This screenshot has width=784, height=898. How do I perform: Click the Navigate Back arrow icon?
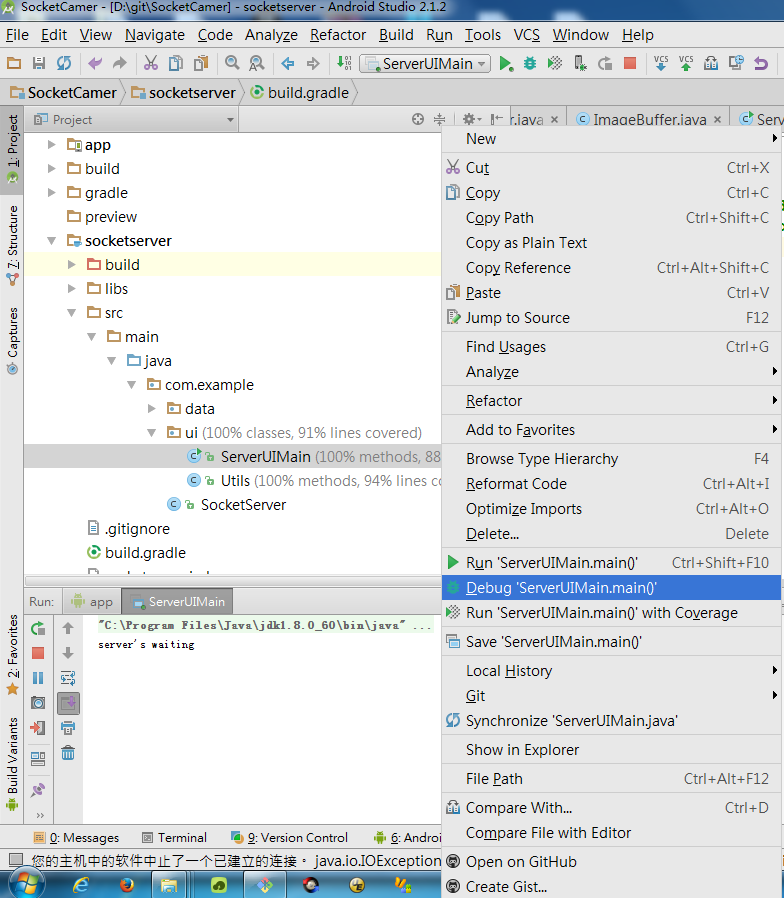[x=287, y=63]
